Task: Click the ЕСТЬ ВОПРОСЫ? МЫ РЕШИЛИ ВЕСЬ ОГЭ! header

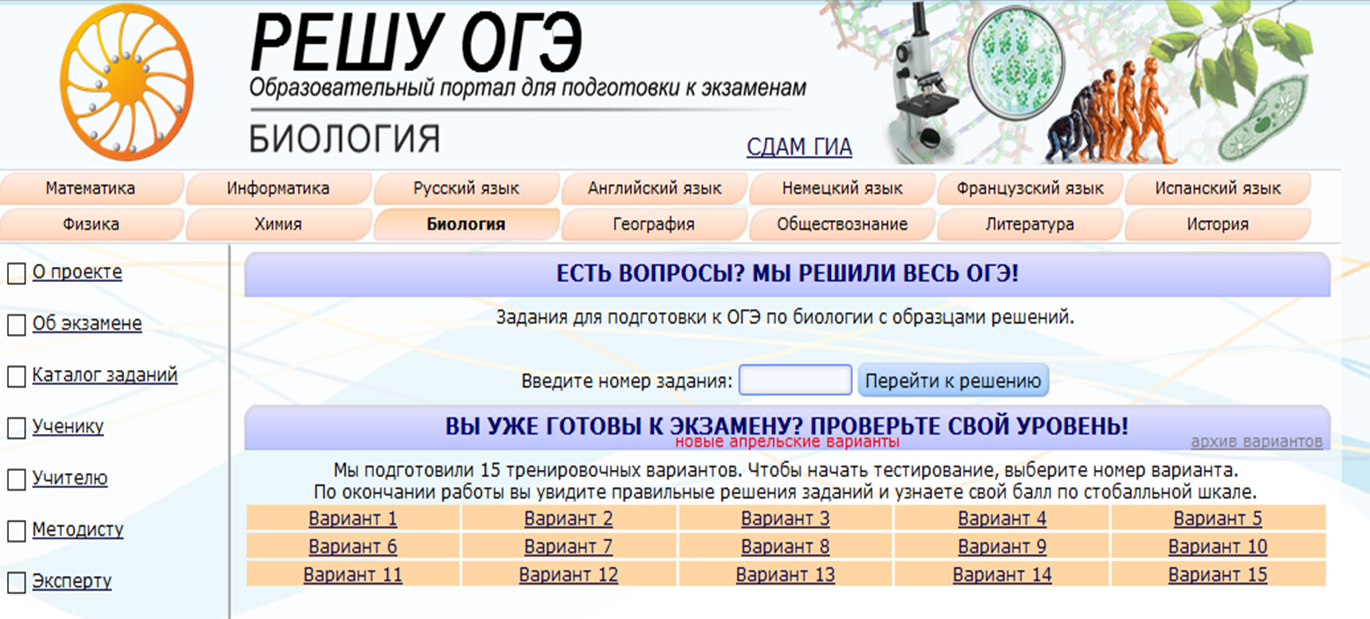Action: point(787,275)
